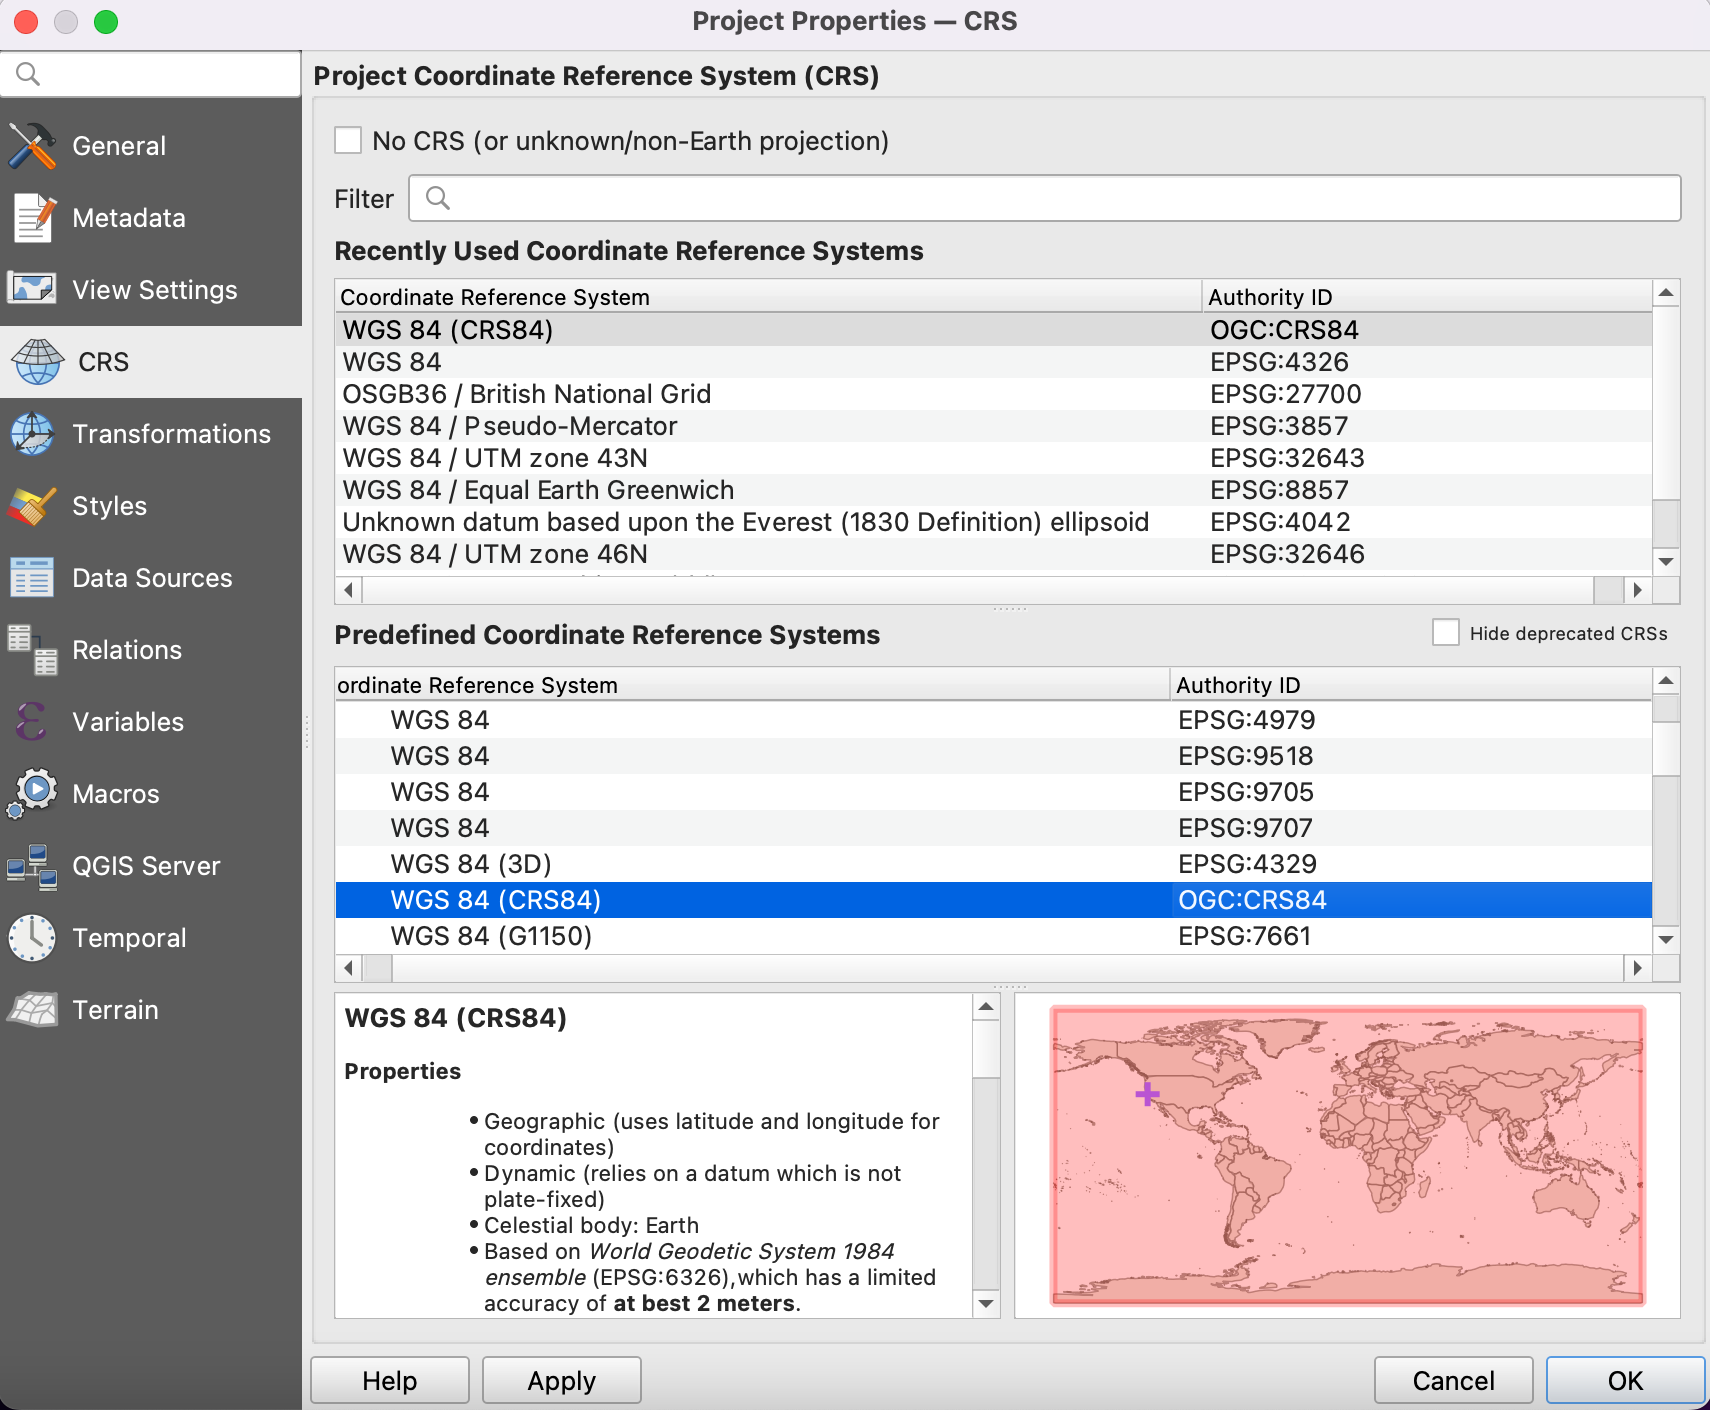The height and width of the screenshot is (1410, 1710).
Task: Enable the No CRS checkbox
Action: coord(348,141)
